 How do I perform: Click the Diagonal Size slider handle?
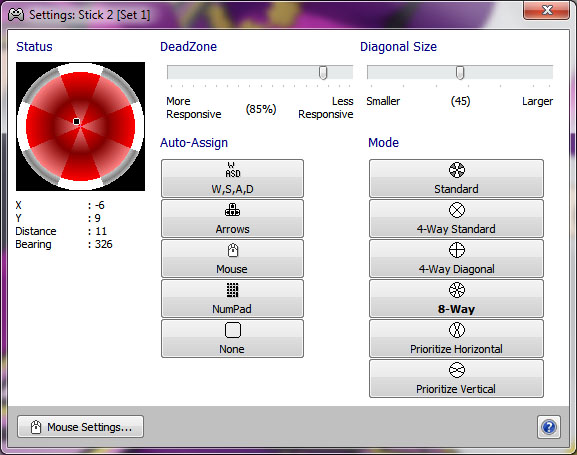point(460,73)
